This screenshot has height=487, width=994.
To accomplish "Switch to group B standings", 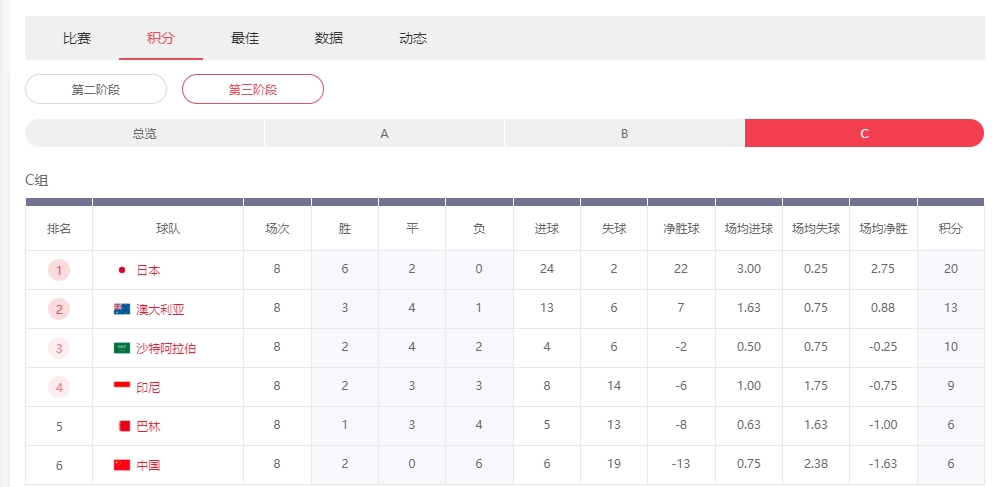I will click(624, 133).
